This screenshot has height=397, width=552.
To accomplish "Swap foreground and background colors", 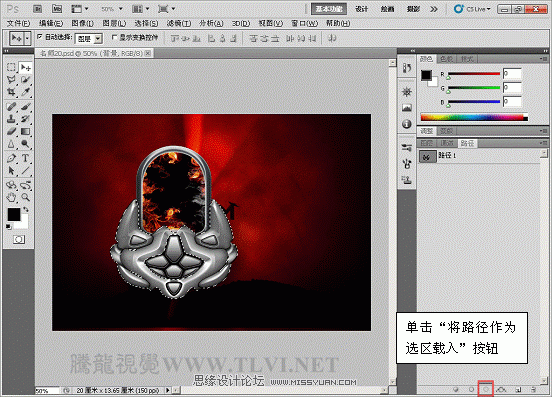I will coord(26,210).
